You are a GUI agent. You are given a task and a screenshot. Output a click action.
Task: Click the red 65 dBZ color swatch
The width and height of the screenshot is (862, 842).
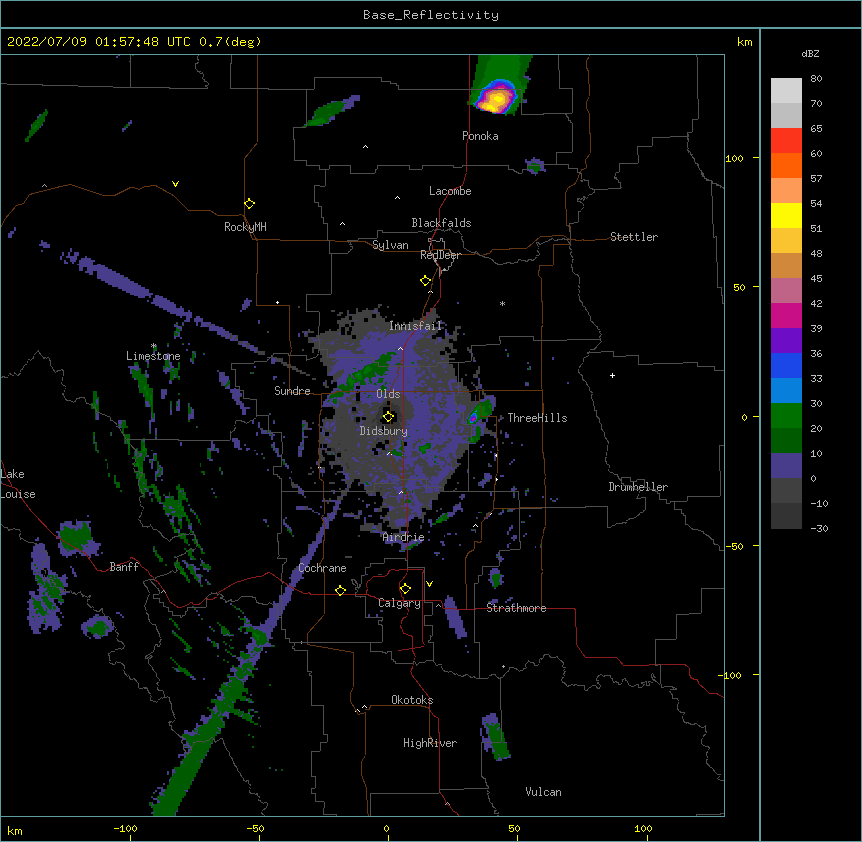[x=786, y=141]
